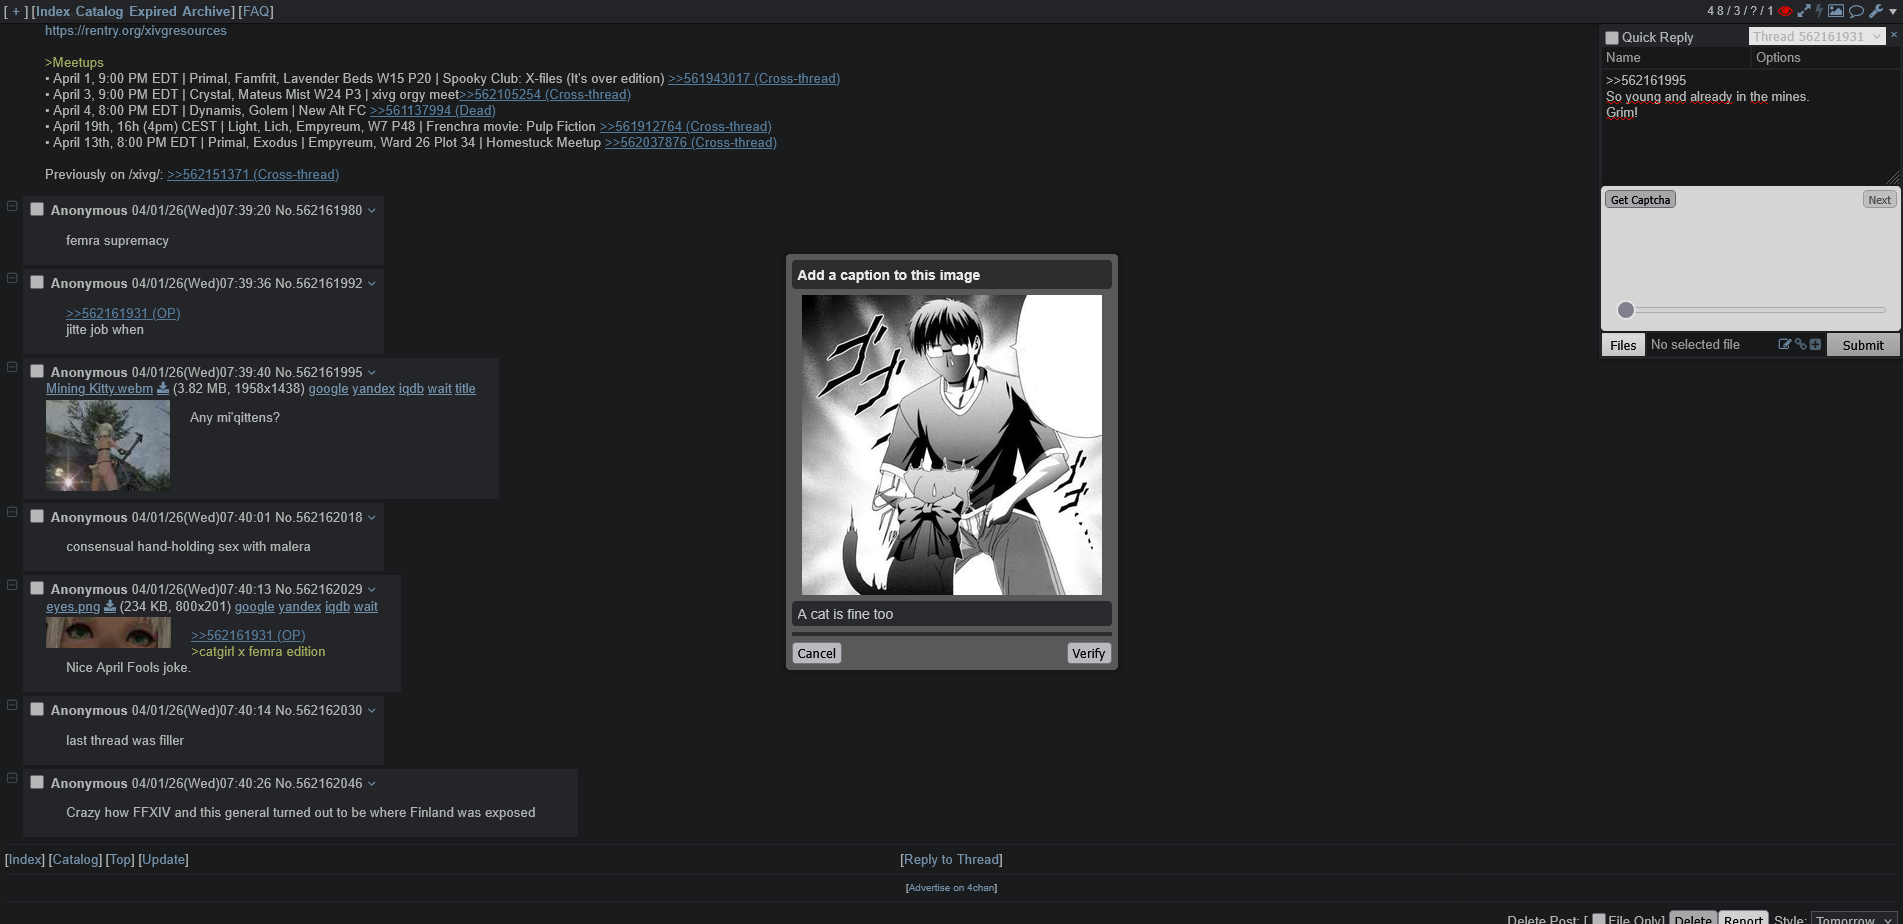This screenshot has width=1903, height=924.
Task: Click the plus icon to add another post
Action: click(x=1815, y=344)
